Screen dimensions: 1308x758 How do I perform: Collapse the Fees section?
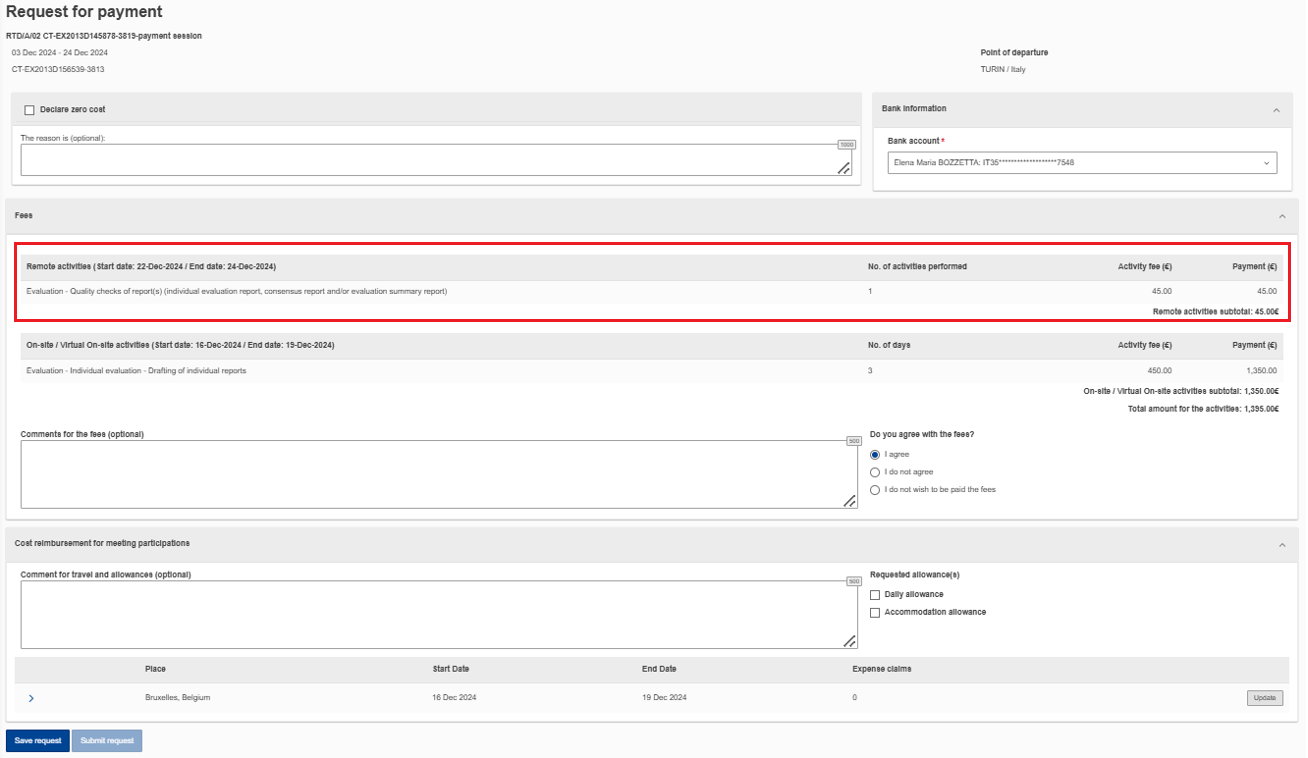point(1282,216)
